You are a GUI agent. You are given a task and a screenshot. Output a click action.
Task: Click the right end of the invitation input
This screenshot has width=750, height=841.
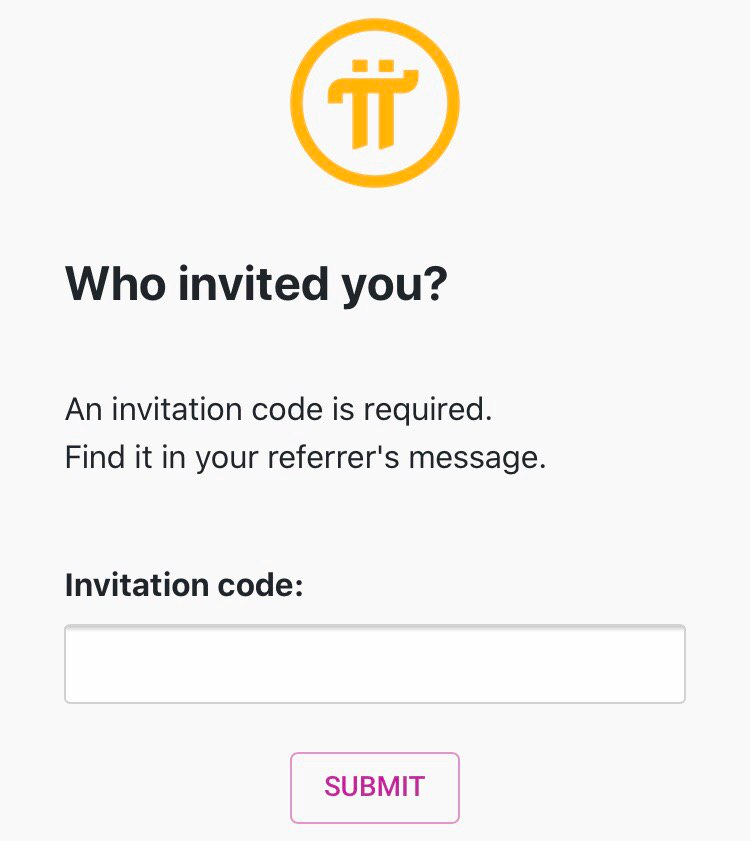(x=675, y=664)
